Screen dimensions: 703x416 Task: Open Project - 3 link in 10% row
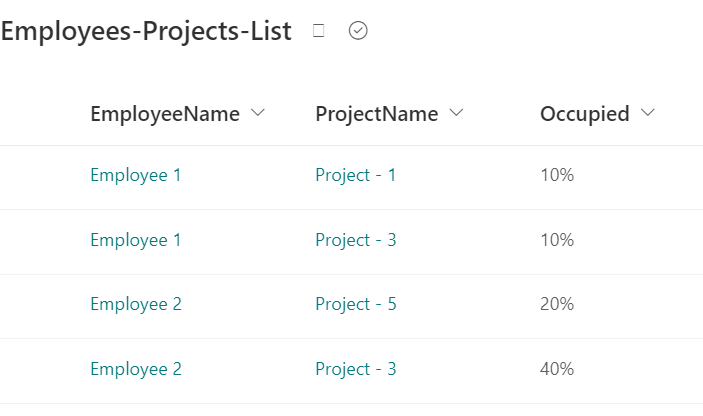(356, 240)
